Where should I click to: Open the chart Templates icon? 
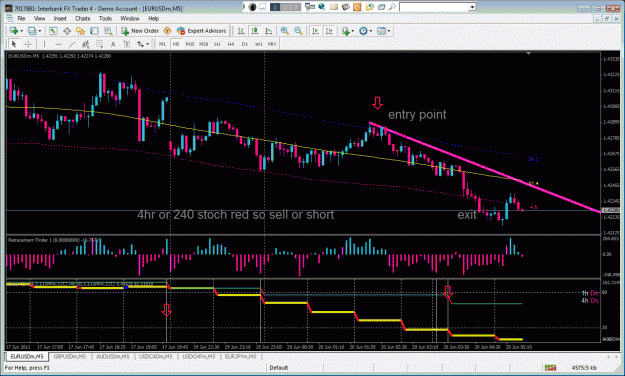tap(381, 31)
